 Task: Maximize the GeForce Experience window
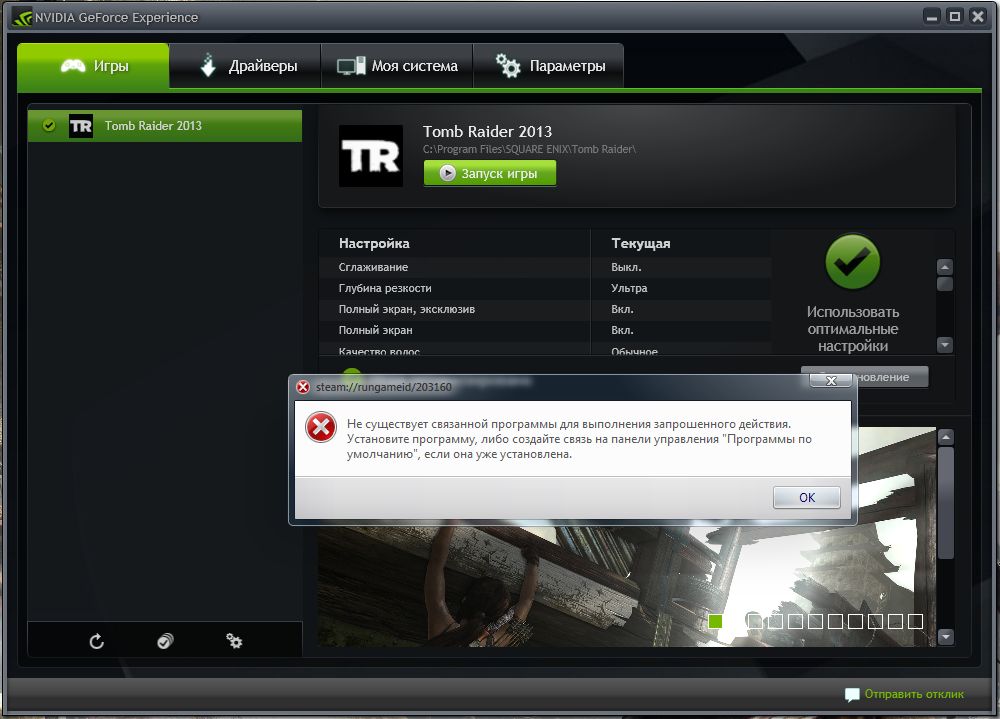pyautogui.click(x=955, y=17)
